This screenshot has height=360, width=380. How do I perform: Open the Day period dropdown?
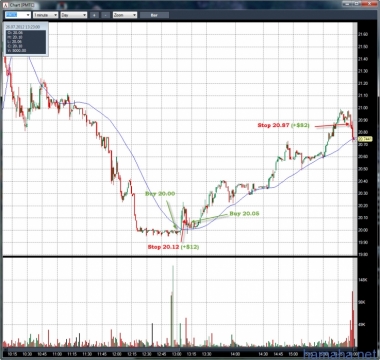(x=74, y=15)
